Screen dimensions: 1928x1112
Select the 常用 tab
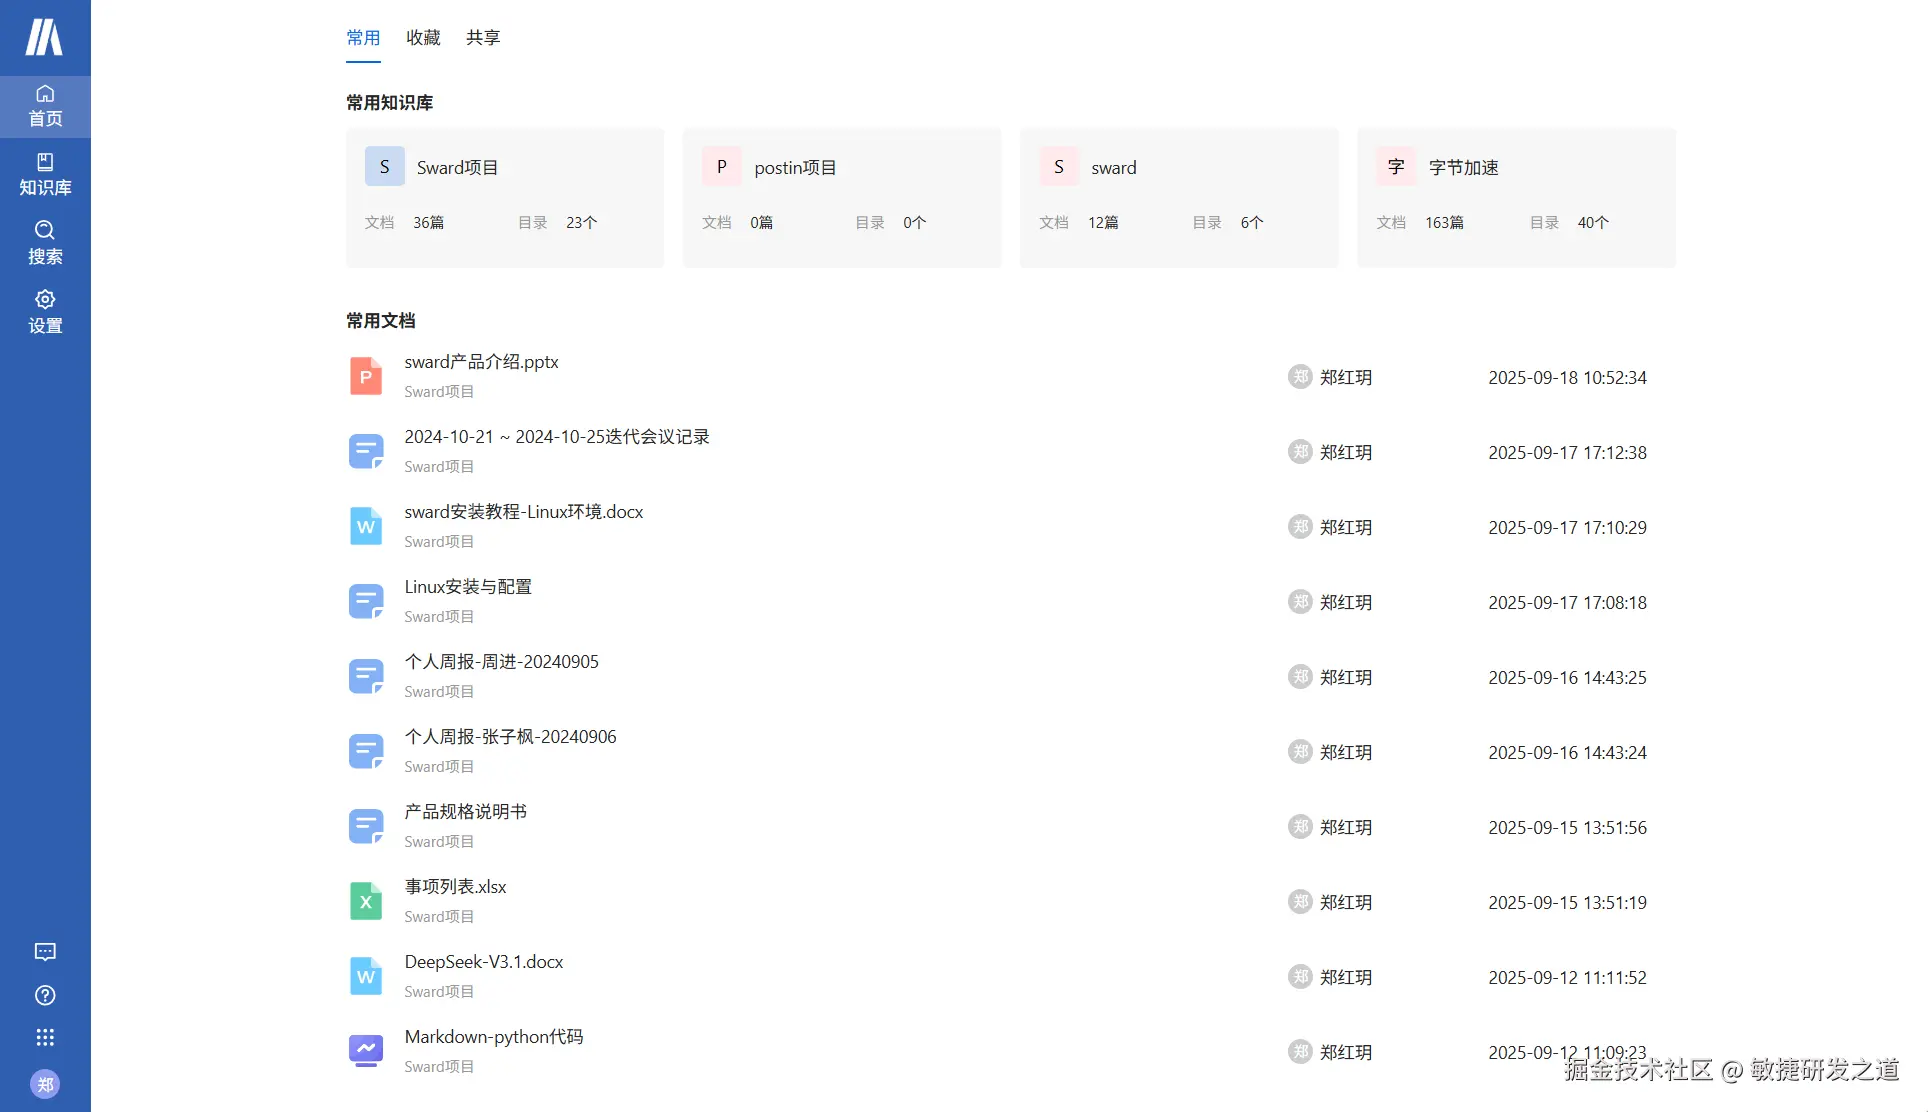click(x=363, y=38)
